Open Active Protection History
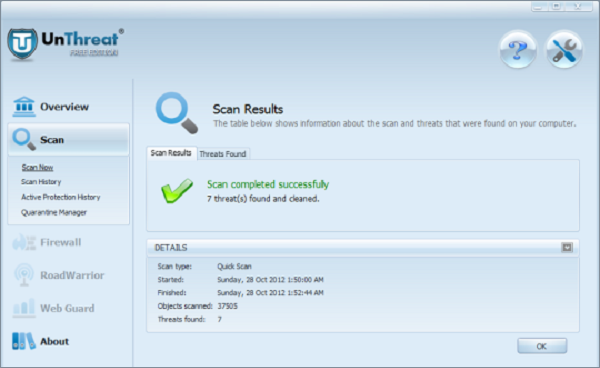600x368 pixels. pos(60,197)
